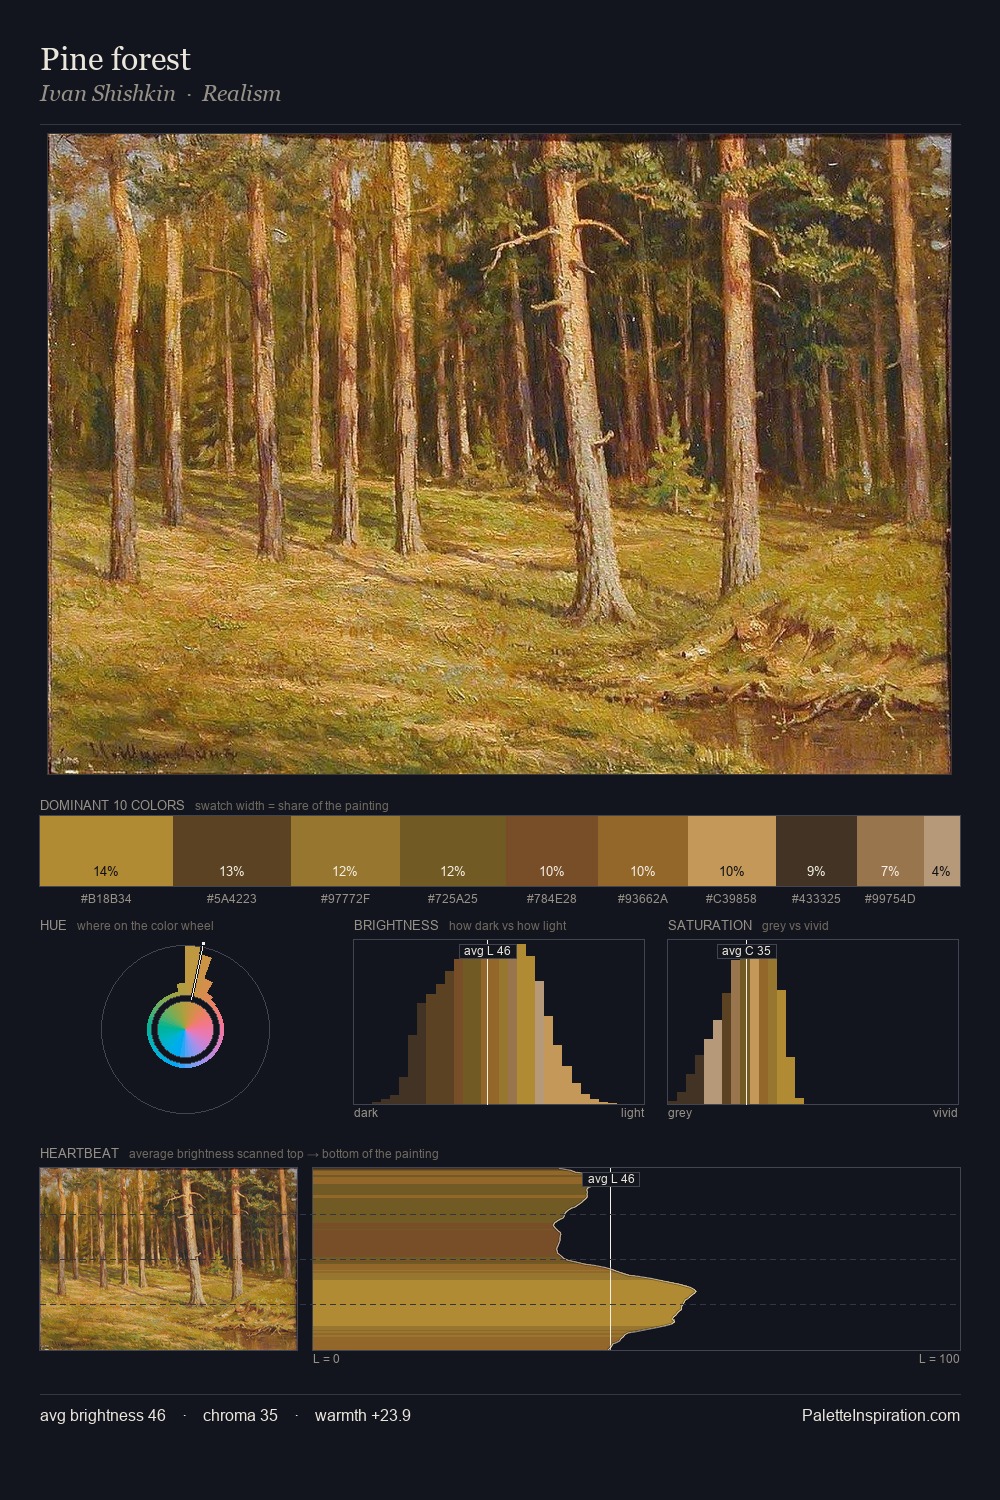The height and width of the screenshot is (1500, 1000).
Task: Click the 'Pine forest' title
Action: click(x=115, y=59)
